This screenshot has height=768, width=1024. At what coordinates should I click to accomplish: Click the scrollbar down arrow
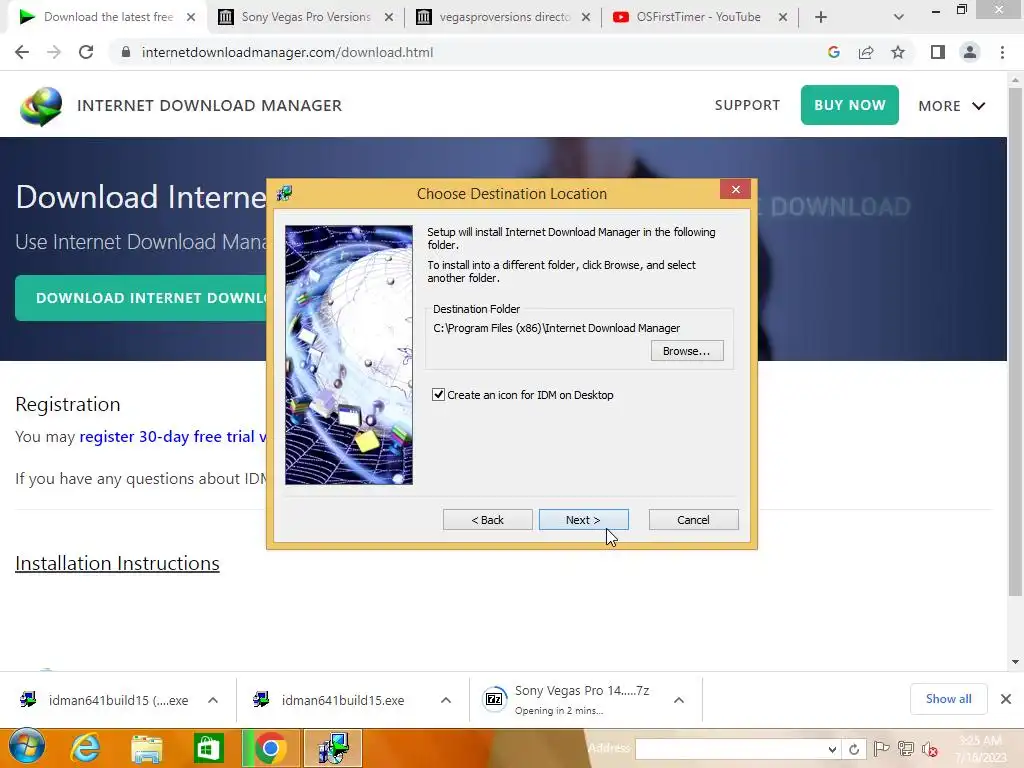point(1015,662)
